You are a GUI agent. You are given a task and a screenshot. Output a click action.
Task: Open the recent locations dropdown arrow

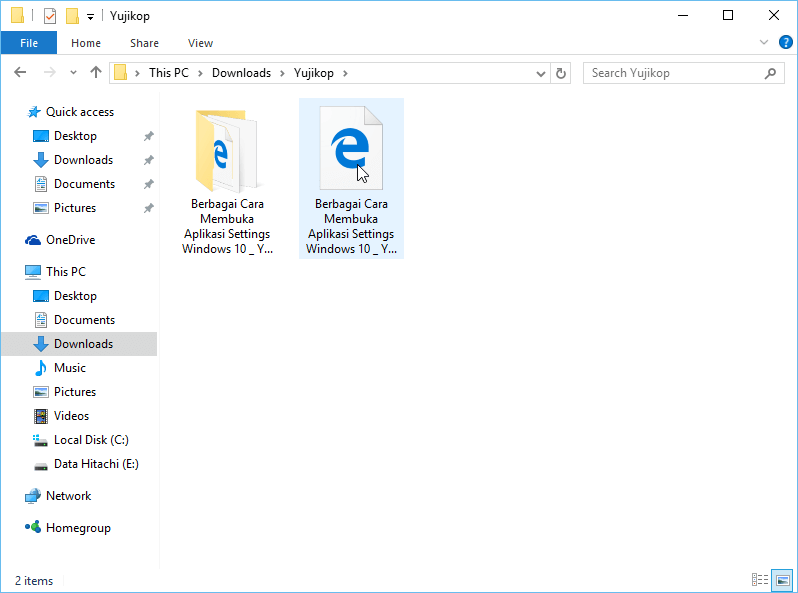click(x=73, y=73)
